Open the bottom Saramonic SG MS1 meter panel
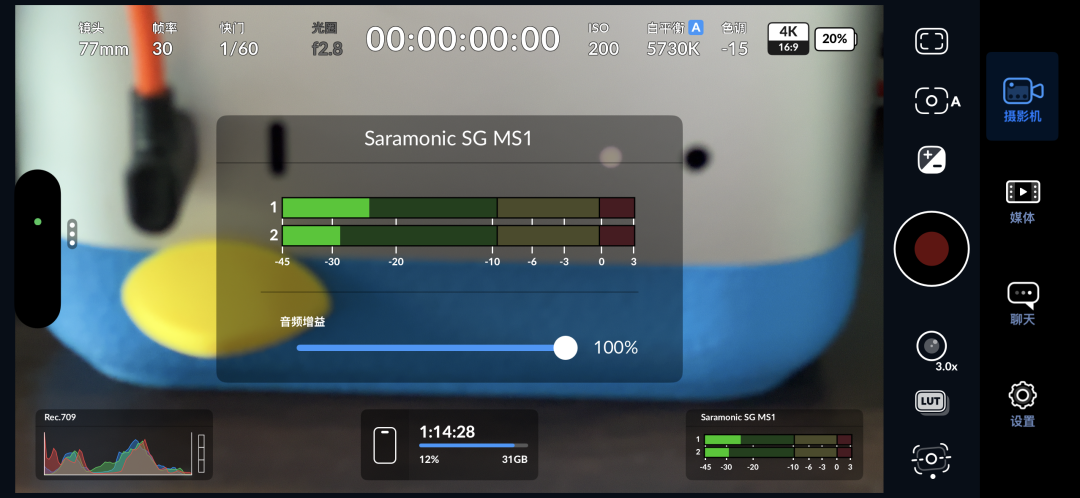Image resolution: width=1080 pixels, height=498 pixels. click(774, 444)
